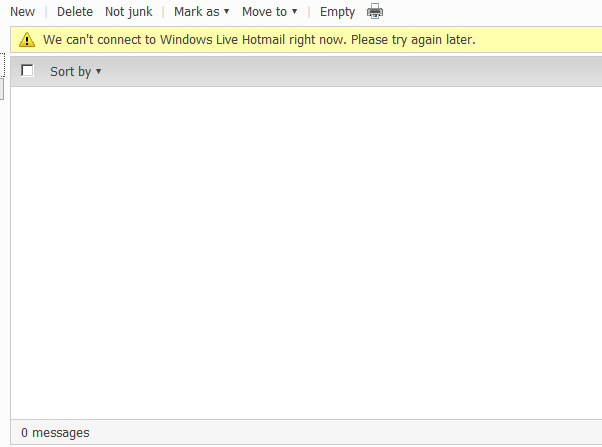Click the arrow next to Mark as
This screenshot has width=602, height=447.
(x=226, y=12)
